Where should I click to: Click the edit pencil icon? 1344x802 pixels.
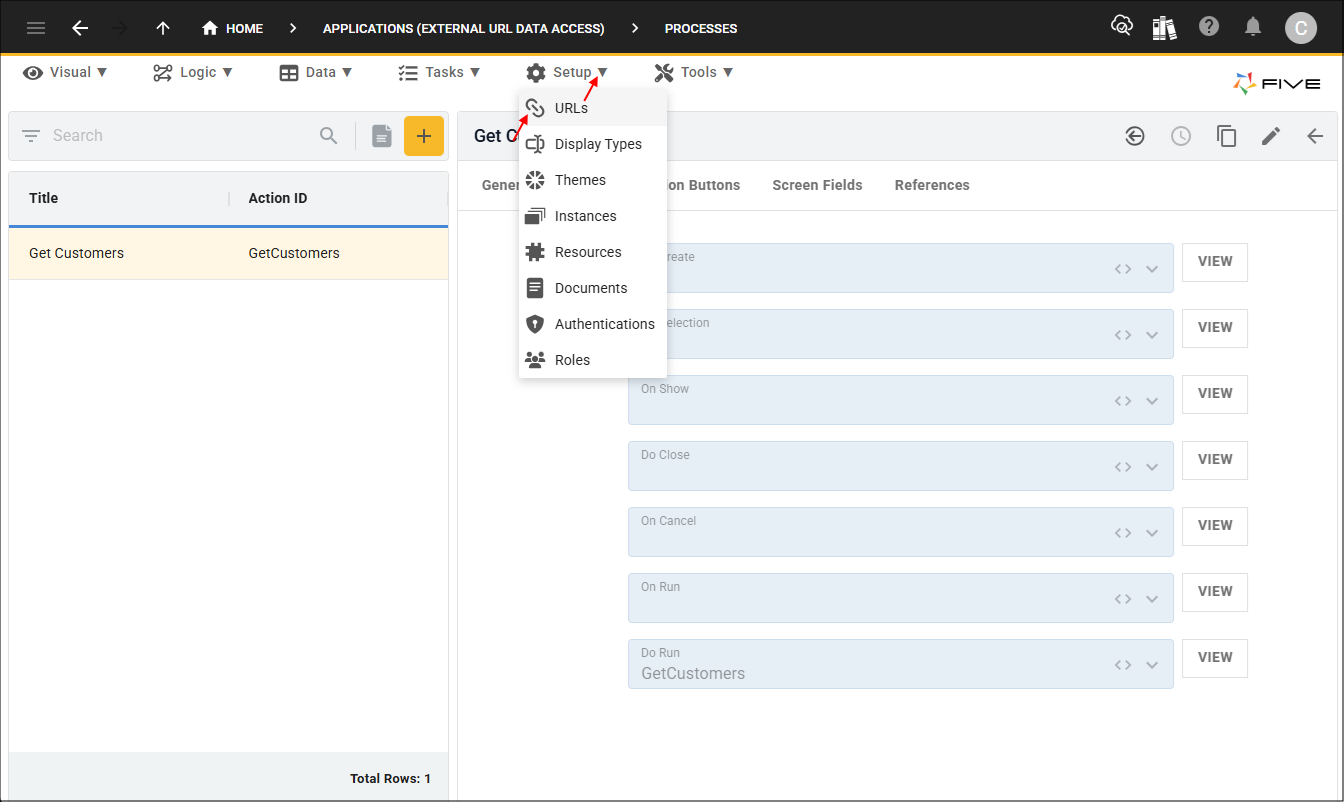coord(1270,136)
